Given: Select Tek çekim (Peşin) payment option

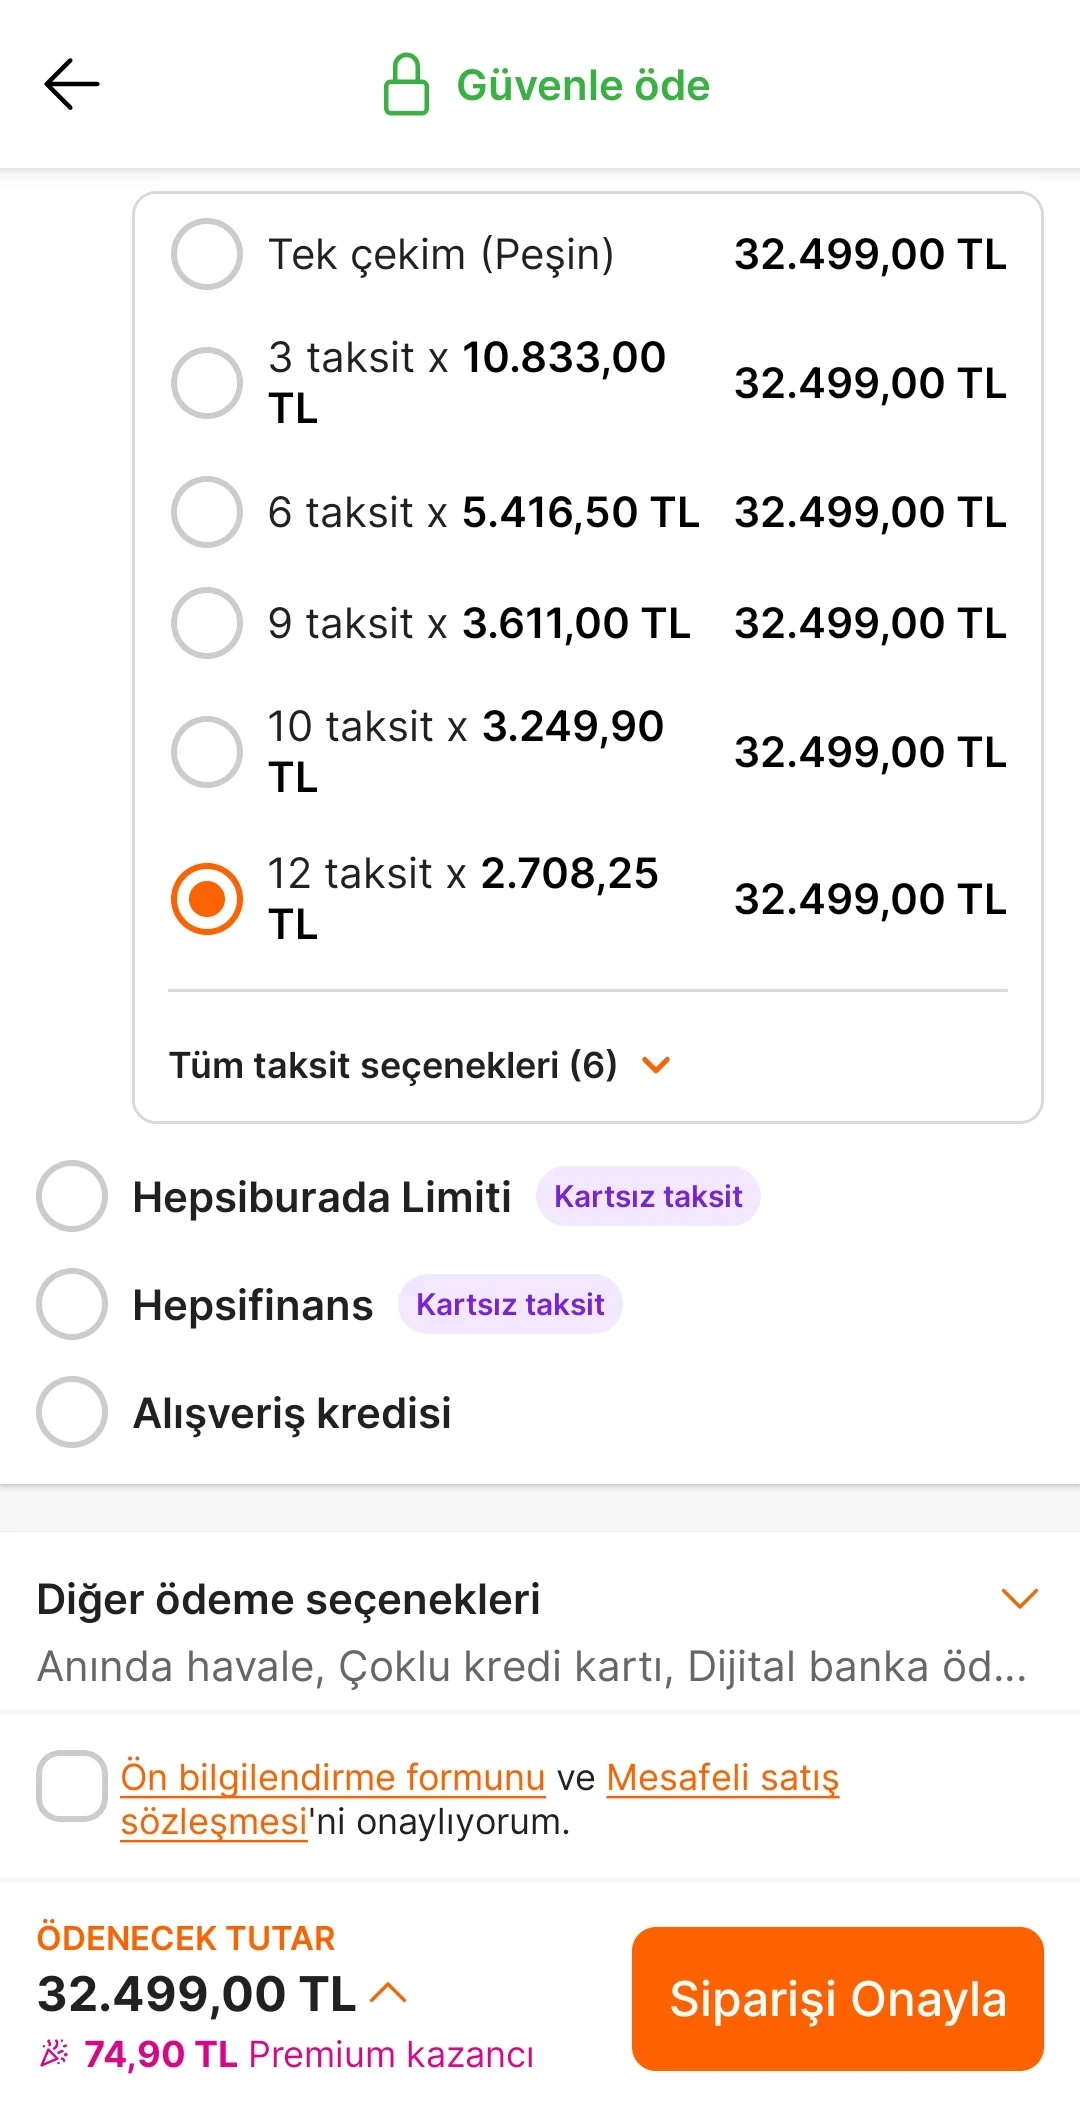Looking at the screenshot, I should 207,254.
